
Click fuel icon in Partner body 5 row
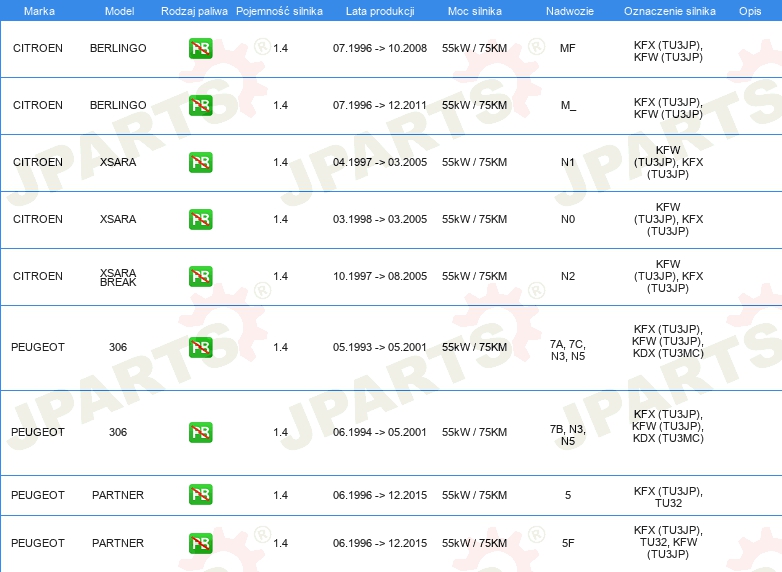[x=200, y=495]
